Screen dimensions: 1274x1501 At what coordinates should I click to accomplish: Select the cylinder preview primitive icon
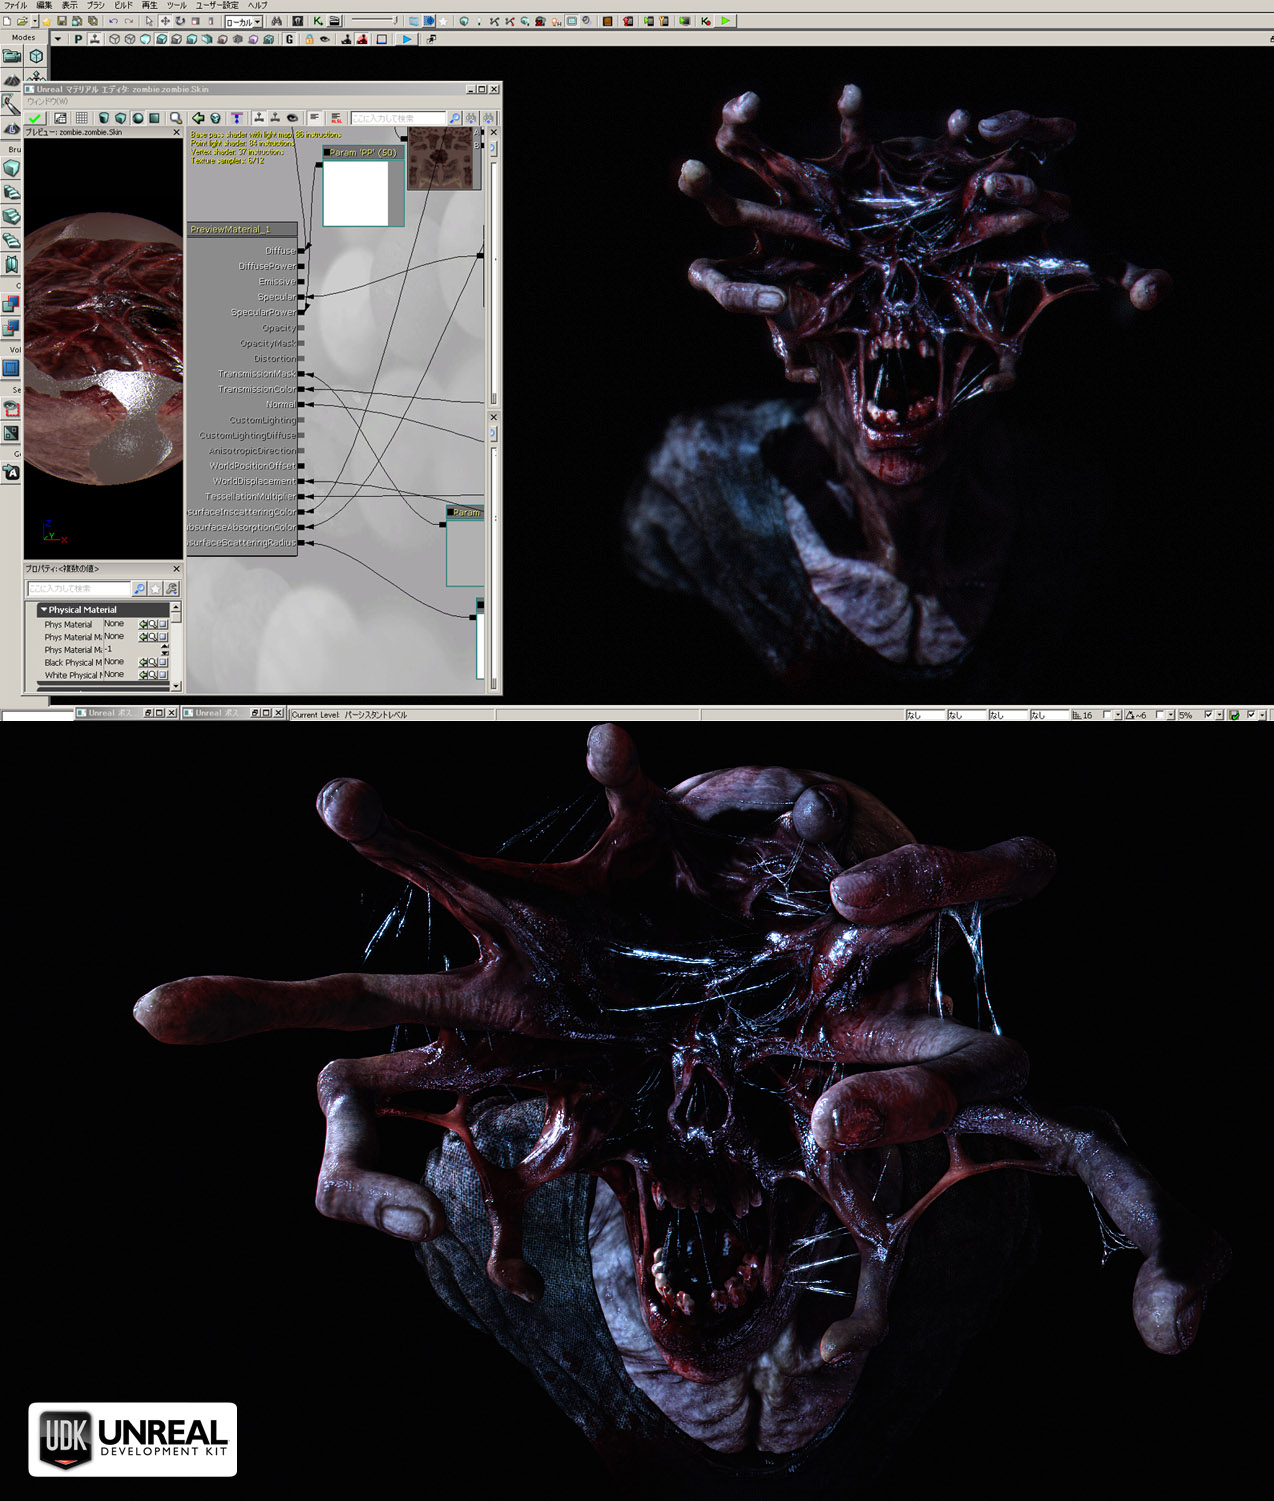(x=103, y=118)
